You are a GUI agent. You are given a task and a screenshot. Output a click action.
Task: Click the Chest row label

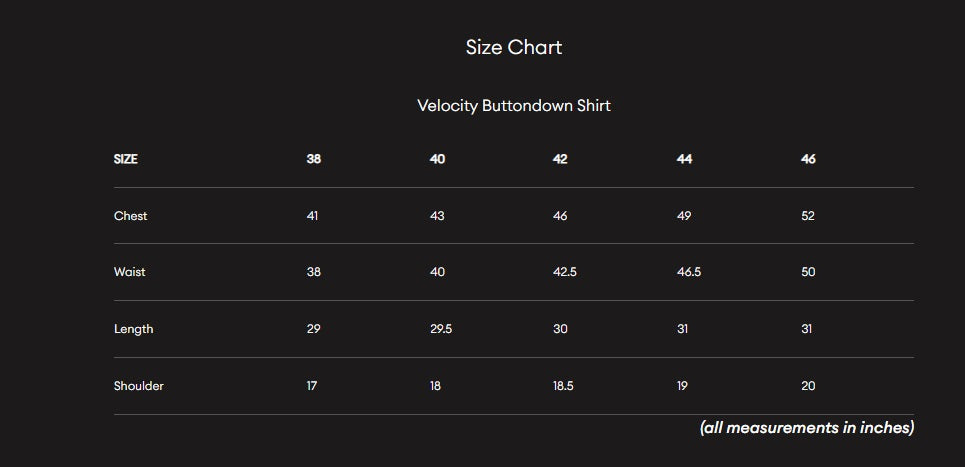(131, 216)
